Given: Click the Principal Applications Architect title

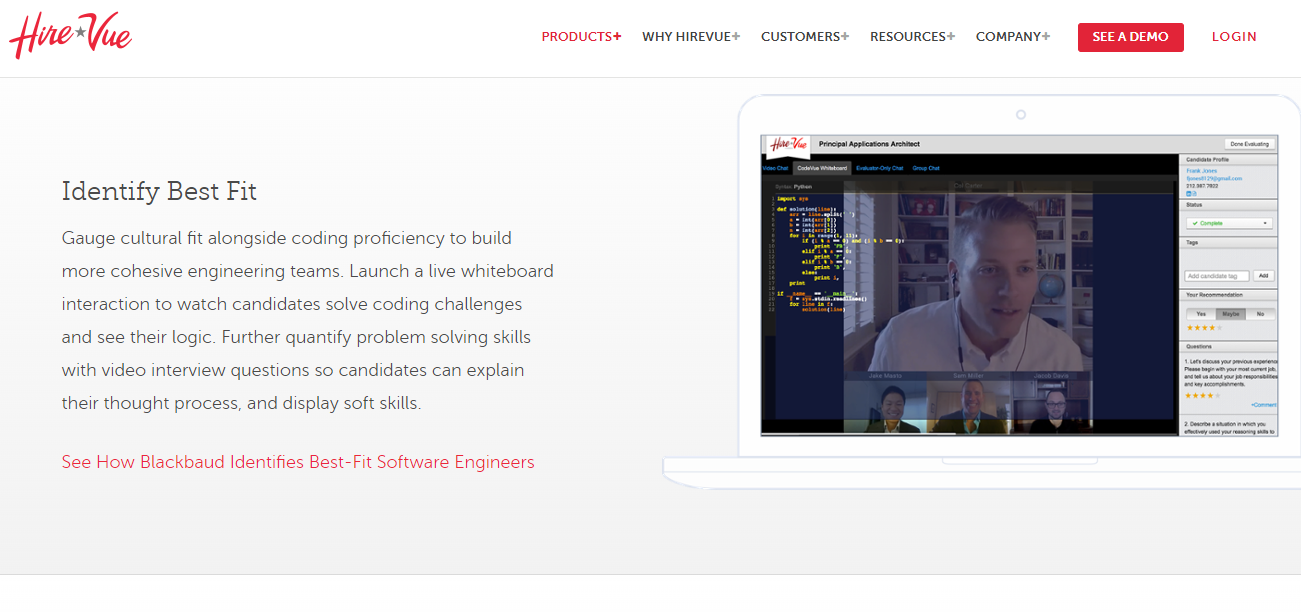Looking at the screenshot, I should coord(869,144).
